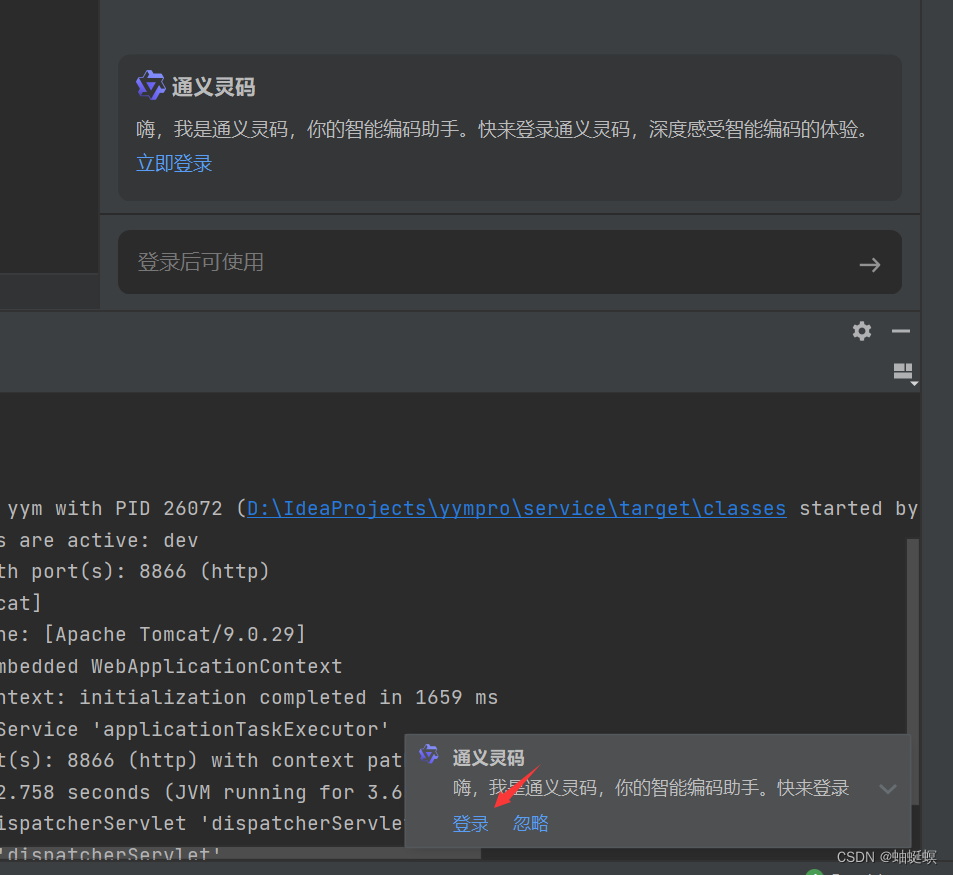Click the console horizontal scrollbar
This screenshot has height=875, width=953.
pyautogui.click(x=240, y=853)
